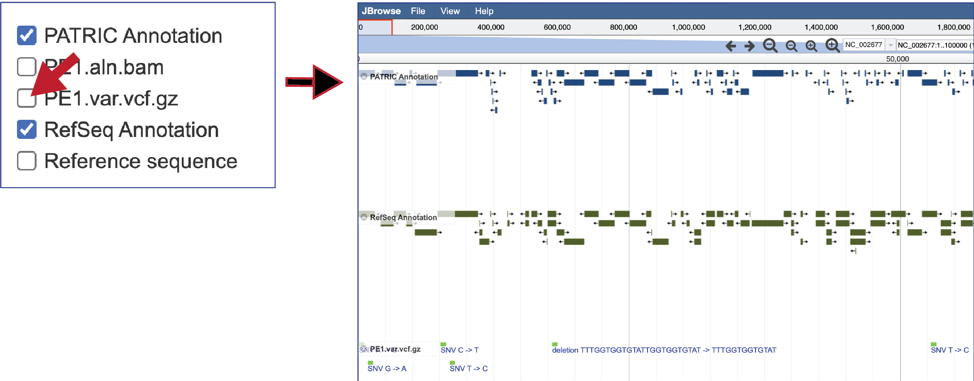Click the large zoom-in magnifier
974x381 pixels.
click(832, 46)
